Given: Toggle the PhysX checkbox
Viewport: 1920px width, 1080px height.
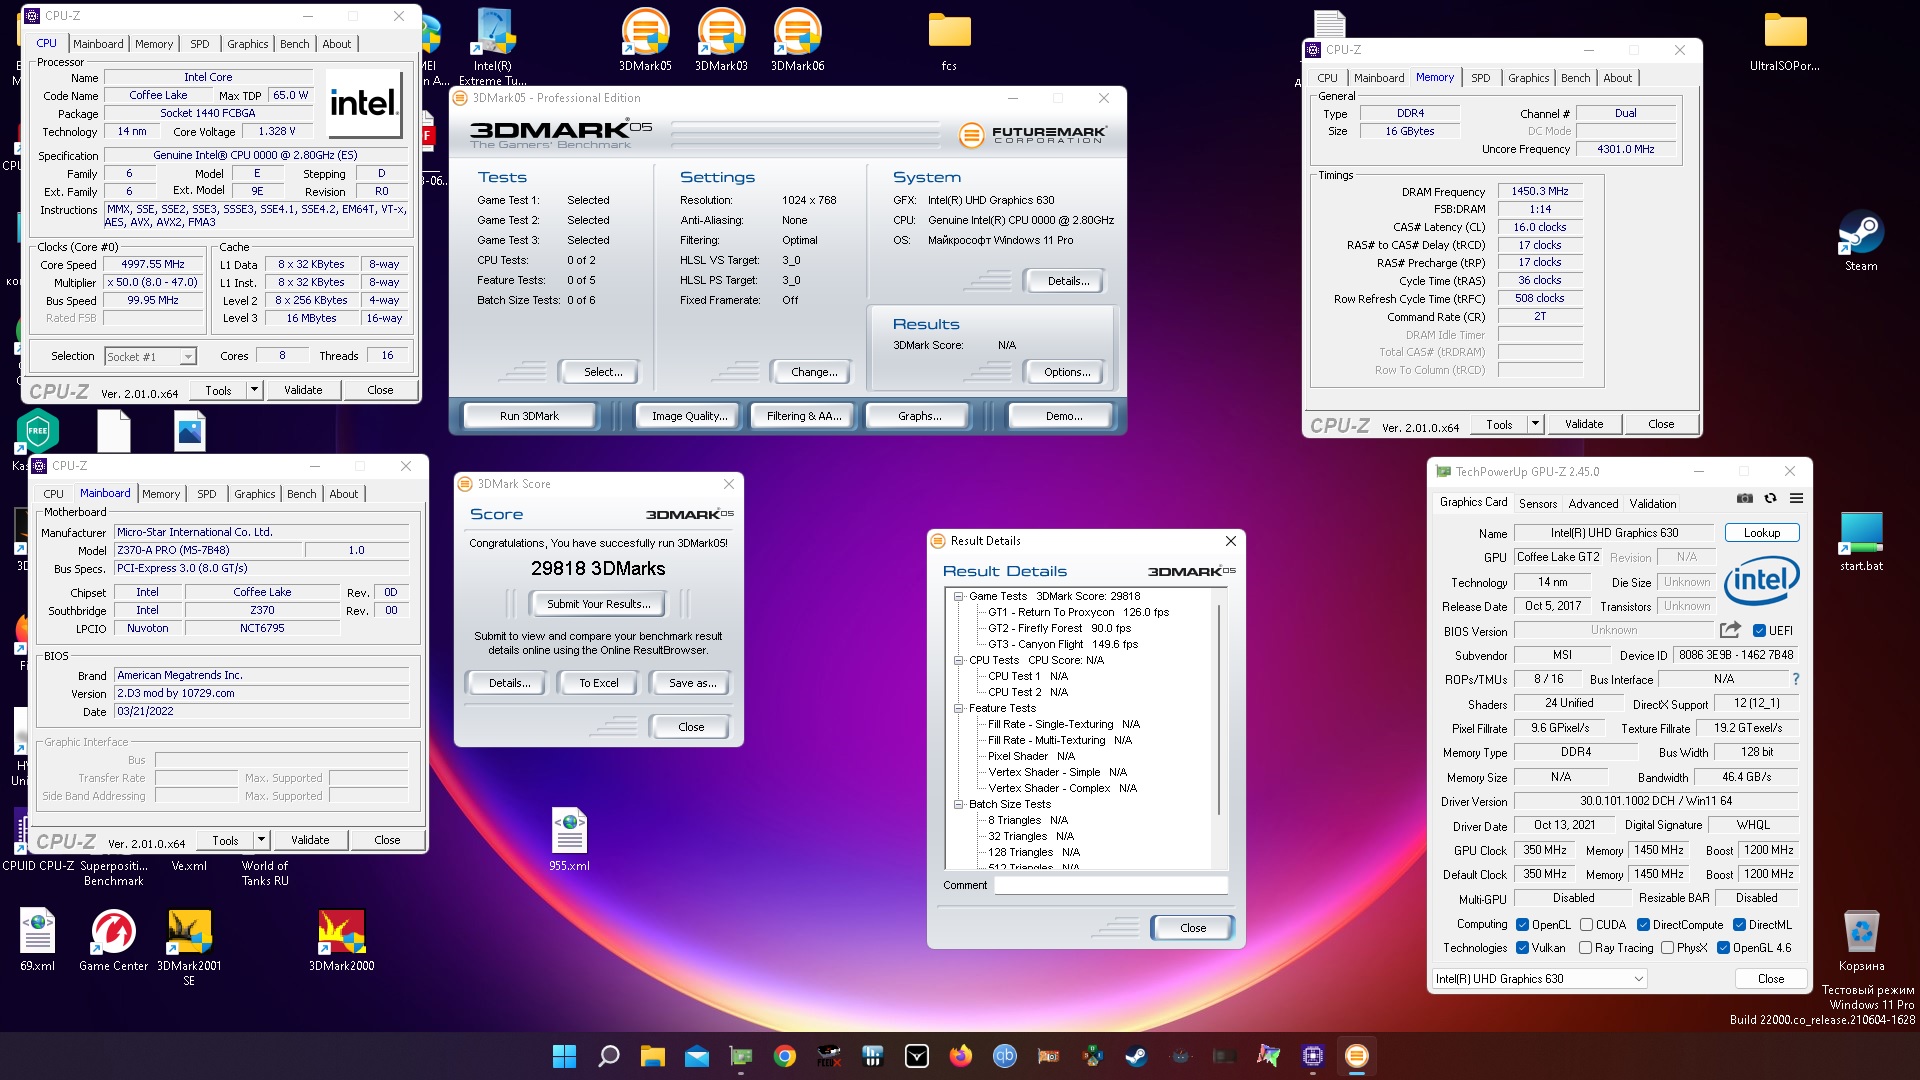Looking at the screenshot, I should click(1667, 948).
